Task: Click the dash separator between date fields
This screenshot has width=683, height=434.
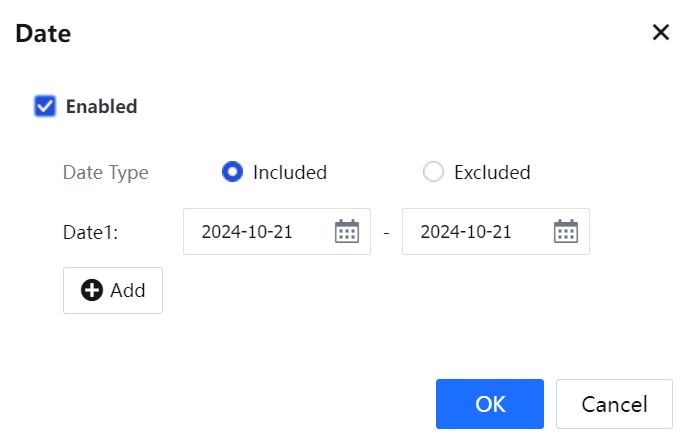Action: point(386,232)
